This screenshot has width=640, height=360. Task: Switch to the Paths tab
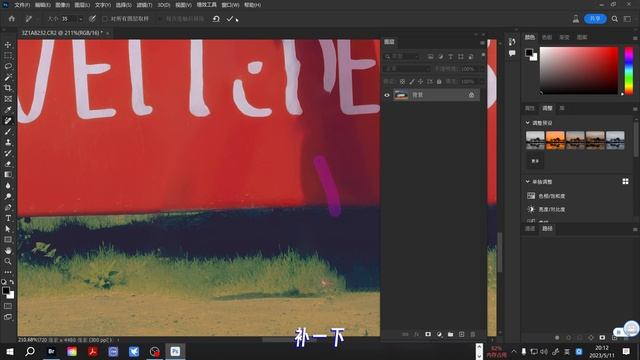click(547, 229)
